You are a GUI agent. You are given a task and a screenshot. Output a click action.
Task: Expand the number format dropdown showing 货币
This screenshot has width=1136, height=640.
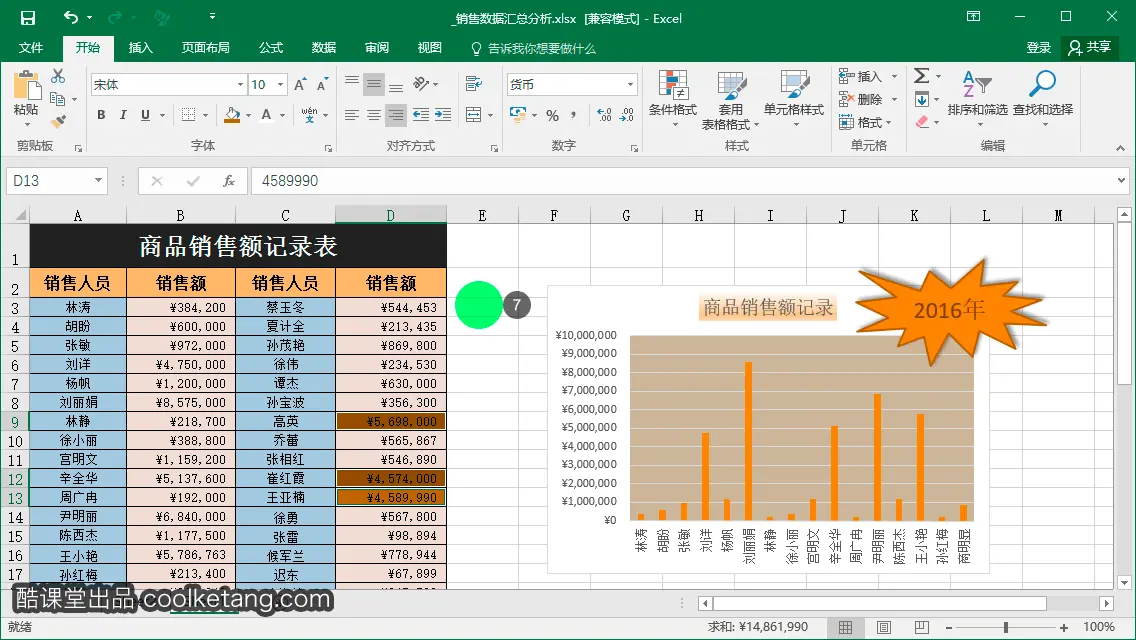tap(630, 85)
